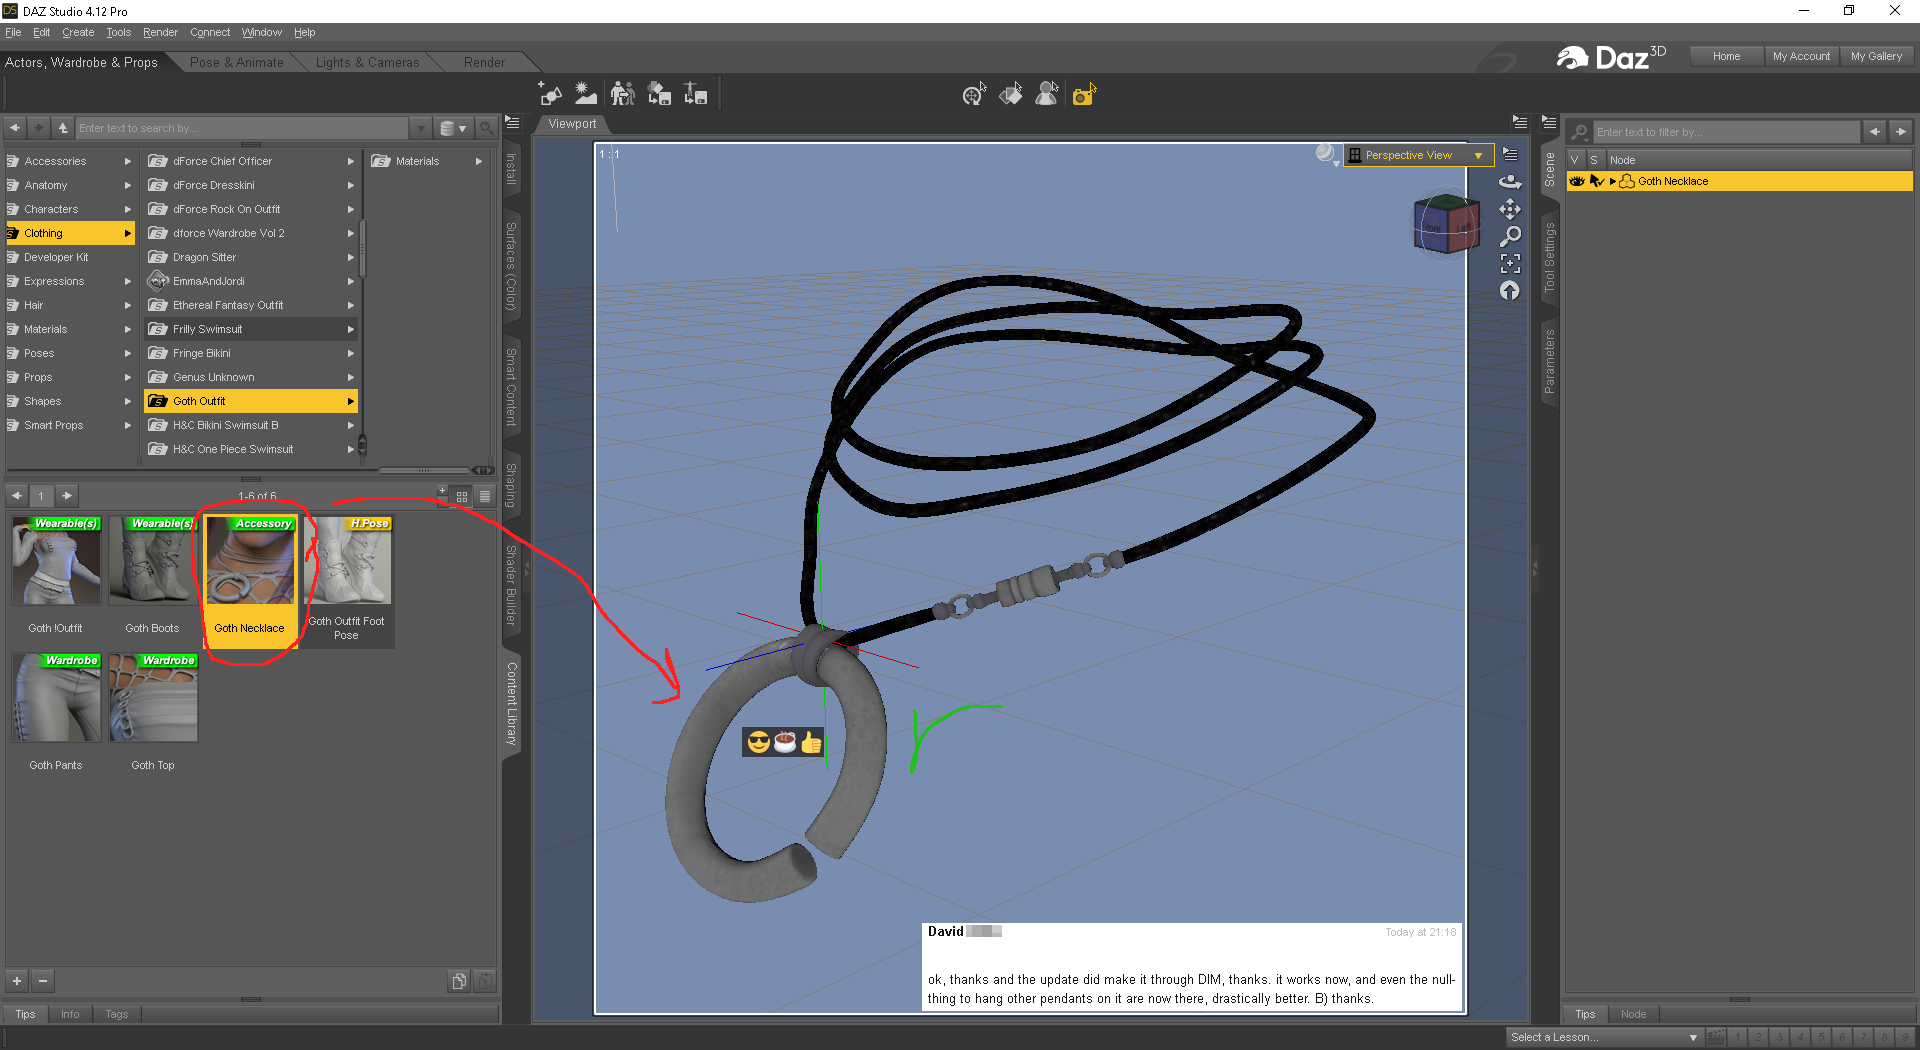Click the My Account button
This screenshot has height=1050, width=1920.
[1801, 56]
